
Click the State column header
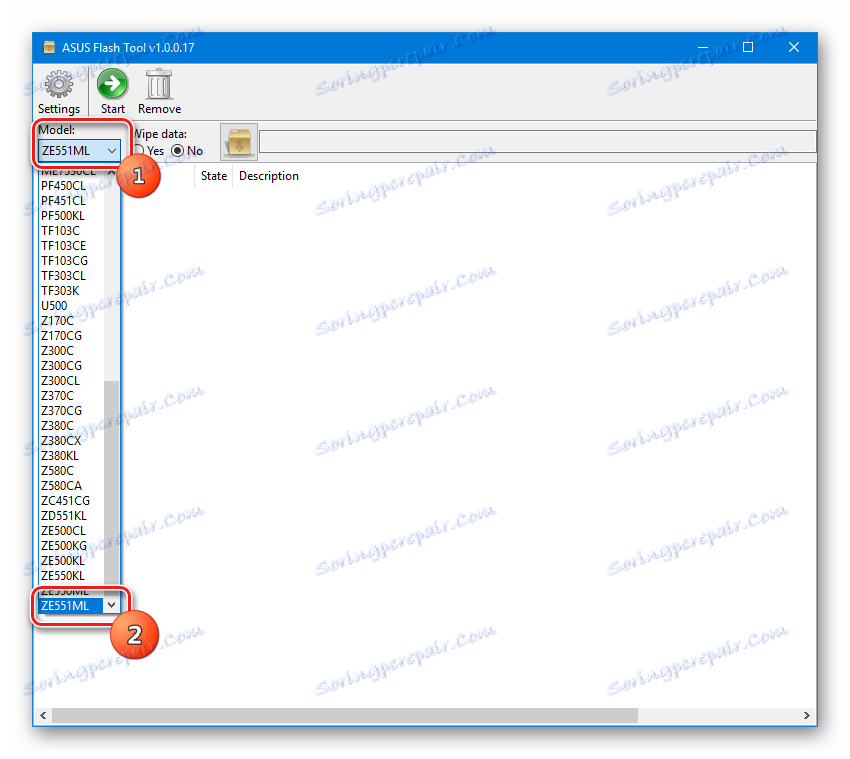click(214, 176)
